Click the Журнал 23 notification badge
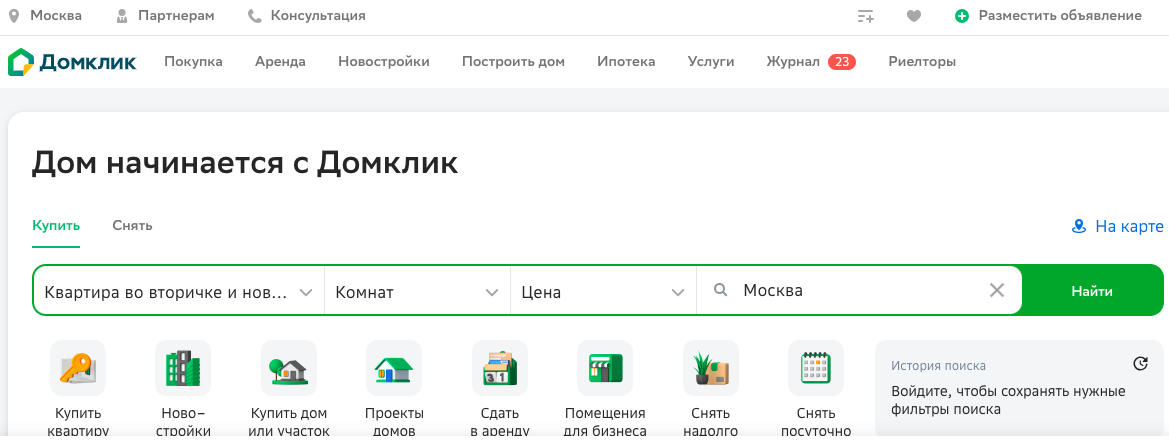 pos(842,62)
